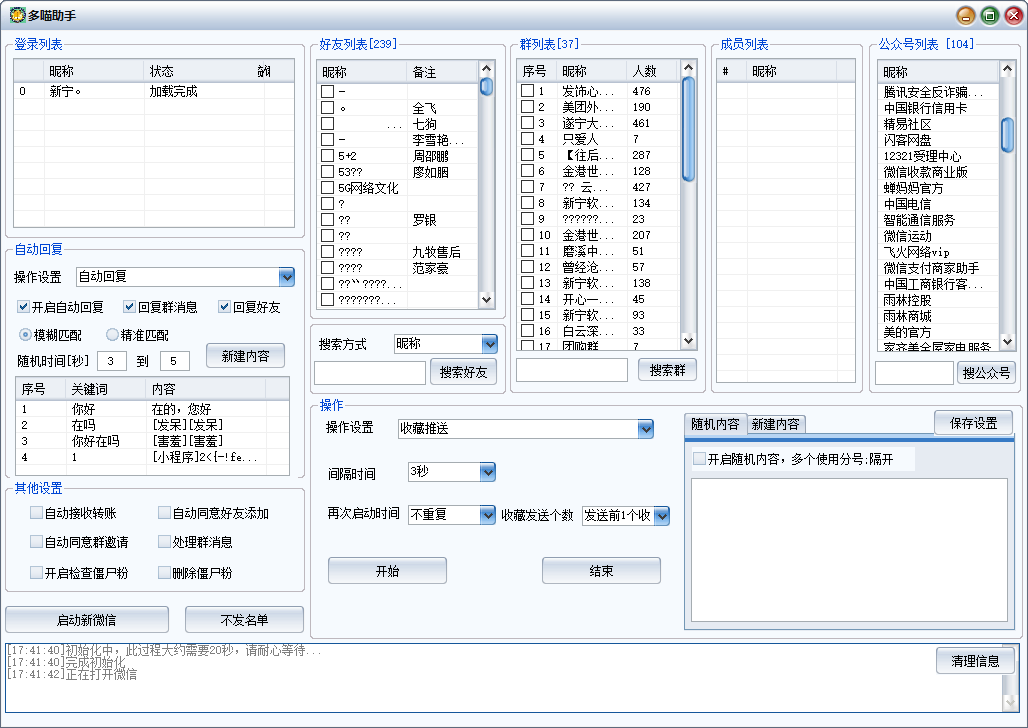The height and width of the screenshot is (728, 1028).
Task: Click the orange minimize window button
Action: pyautogui.click(x=966, y=15)
